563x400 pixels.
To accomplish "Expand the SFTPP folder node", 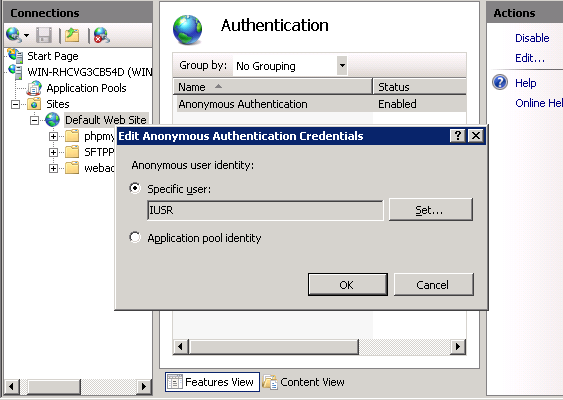I will coord(53,152).
